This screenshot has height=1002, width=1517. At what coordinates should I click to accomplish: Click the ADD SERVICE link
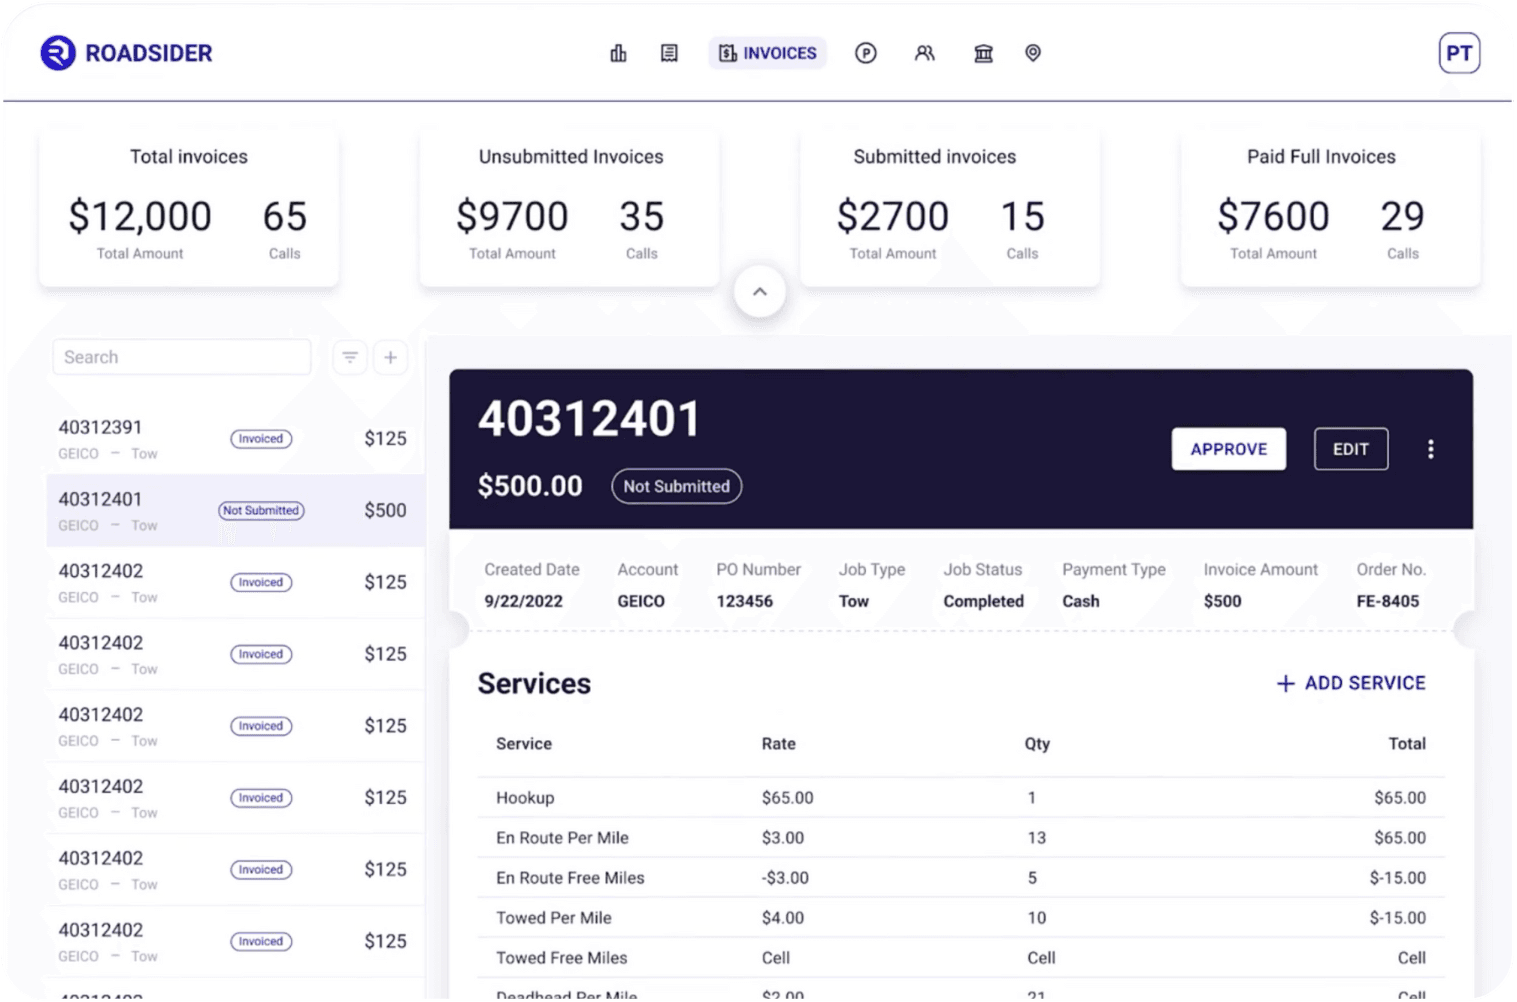click(1350, 683)
